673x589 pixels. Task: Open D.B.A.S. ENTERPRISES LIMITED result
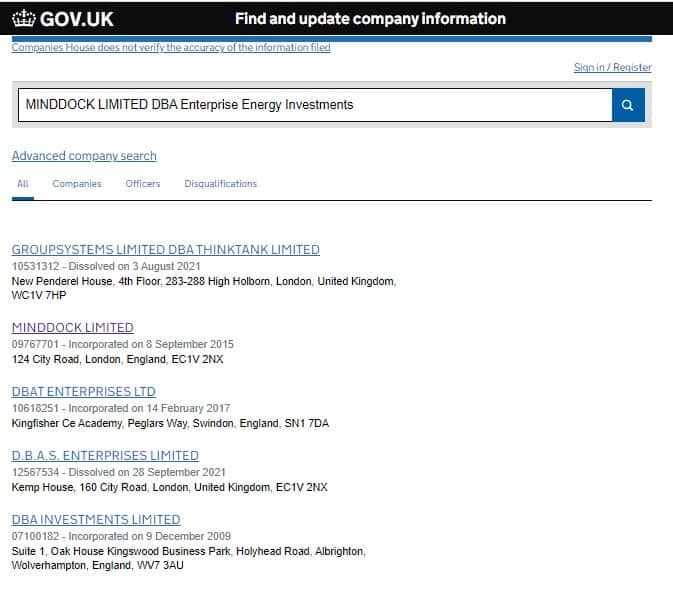105,455
